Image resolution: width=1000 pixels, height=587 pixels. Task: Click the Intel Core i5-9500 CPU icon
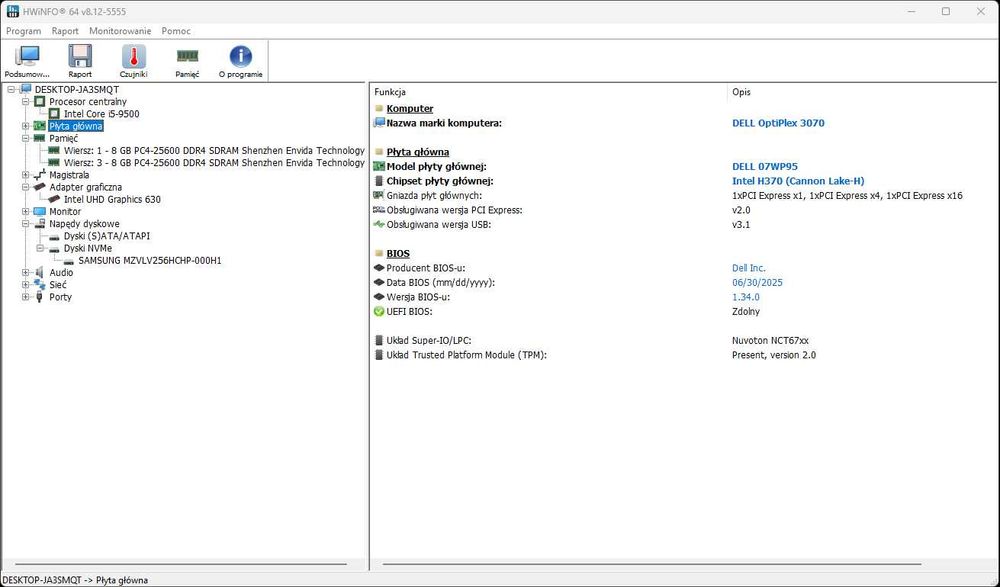coord(54,114)
